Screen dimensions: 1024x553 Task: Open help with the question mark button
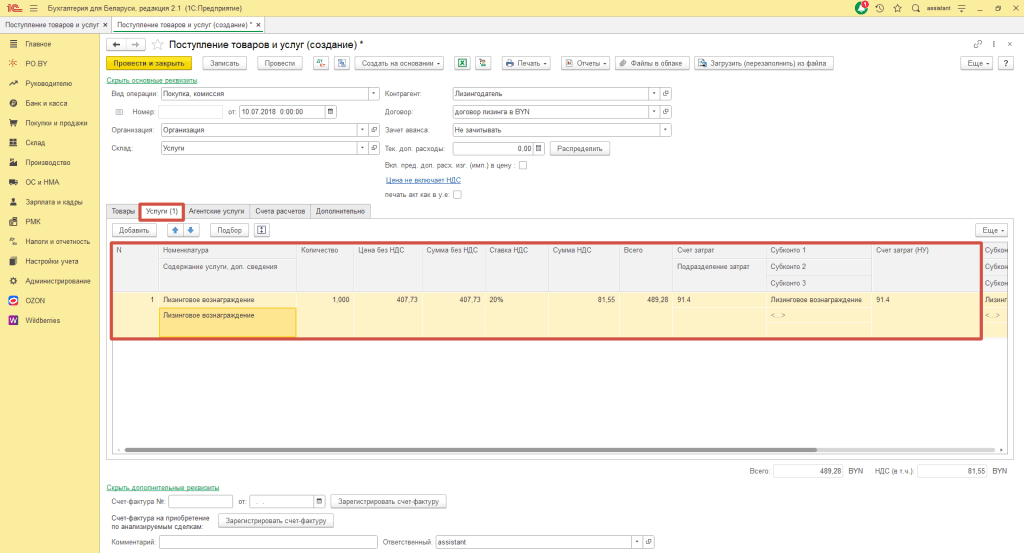[x=1006, y=63]
